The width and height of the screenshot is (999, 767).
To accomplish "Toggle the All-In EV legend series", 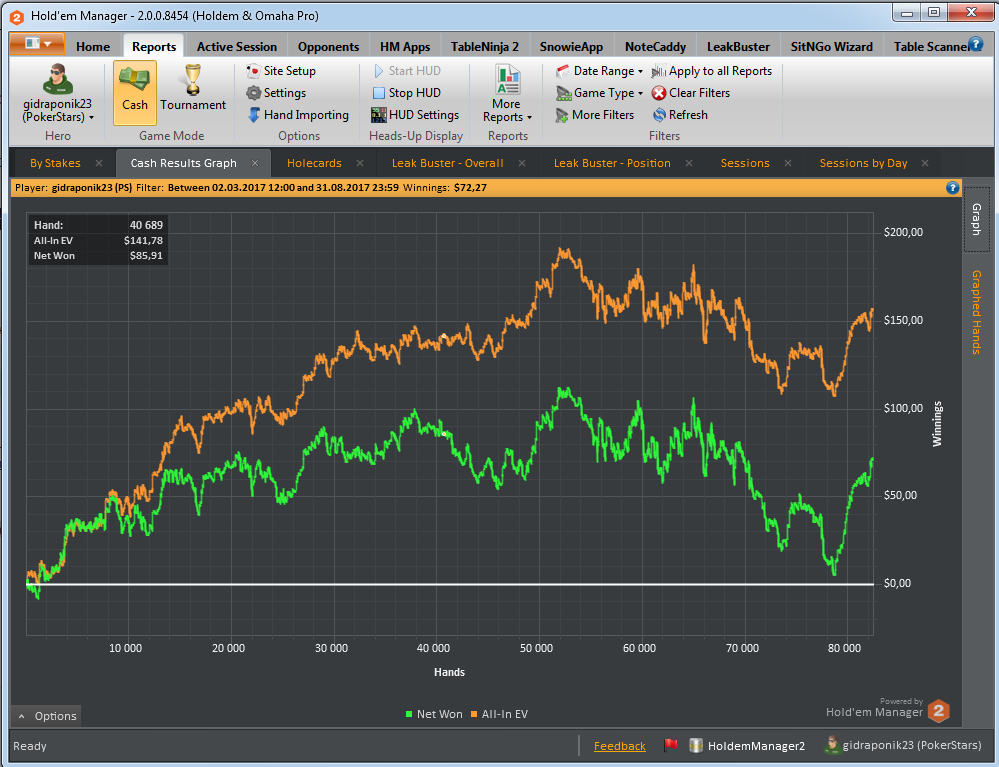I will pyautogui.click(x=500, y=714).
